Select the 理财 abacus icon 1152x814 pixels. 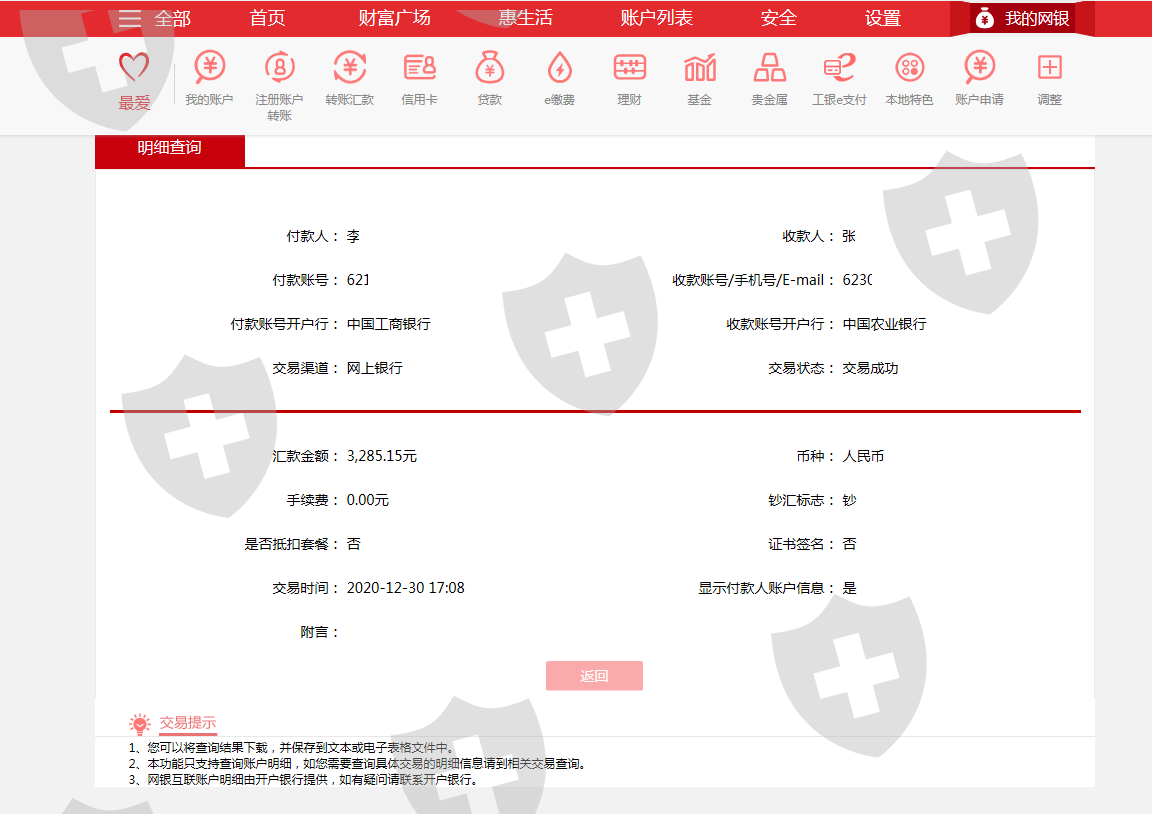[x=629, y=68]
